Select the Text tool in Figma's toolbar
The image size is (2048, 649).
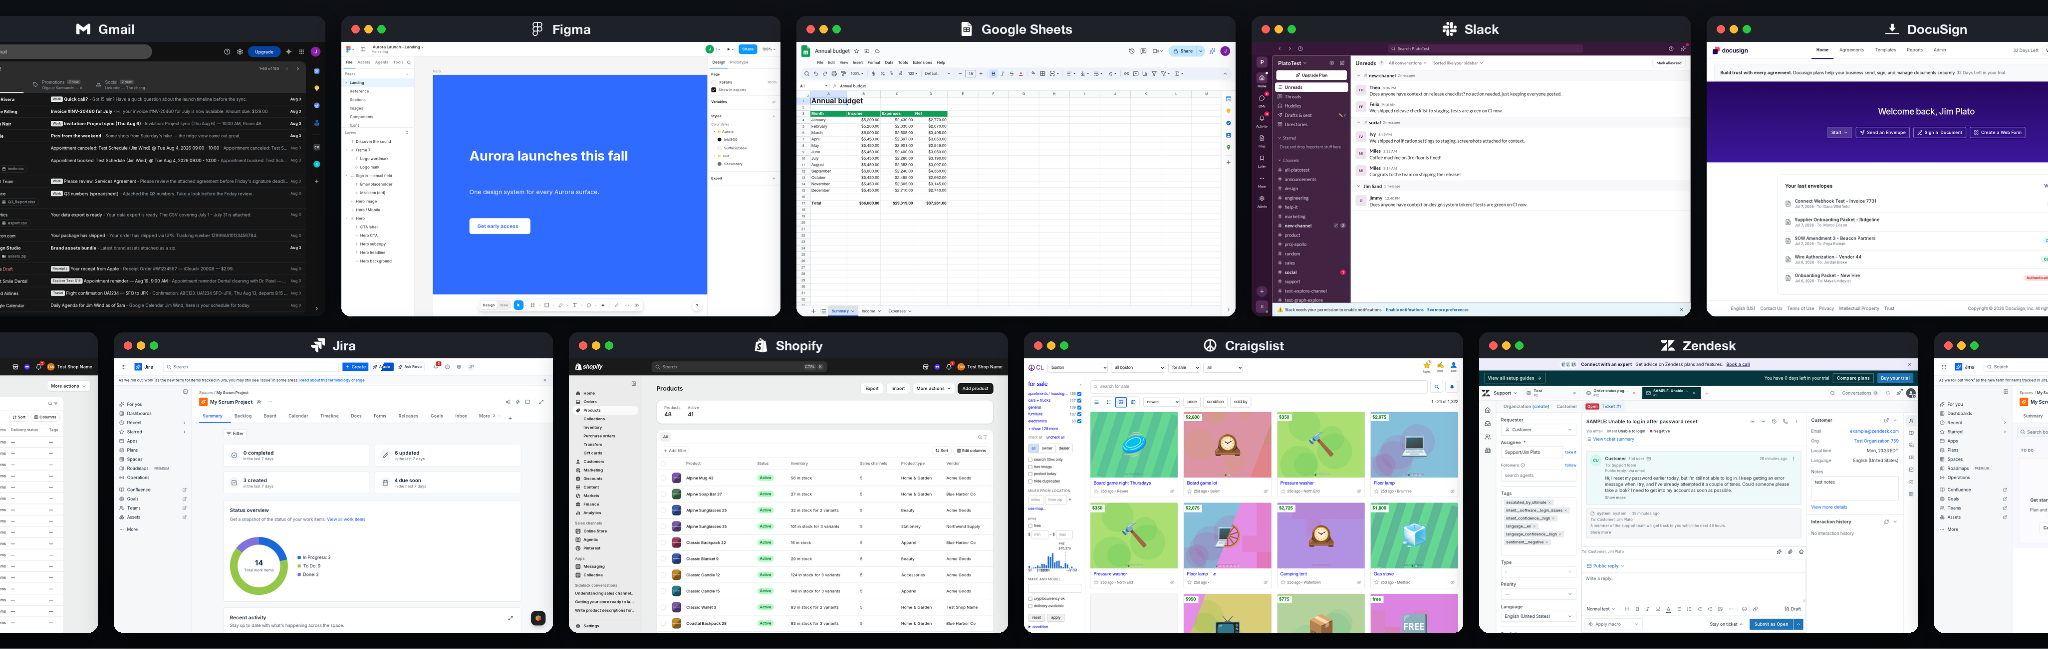click(574, 305)
